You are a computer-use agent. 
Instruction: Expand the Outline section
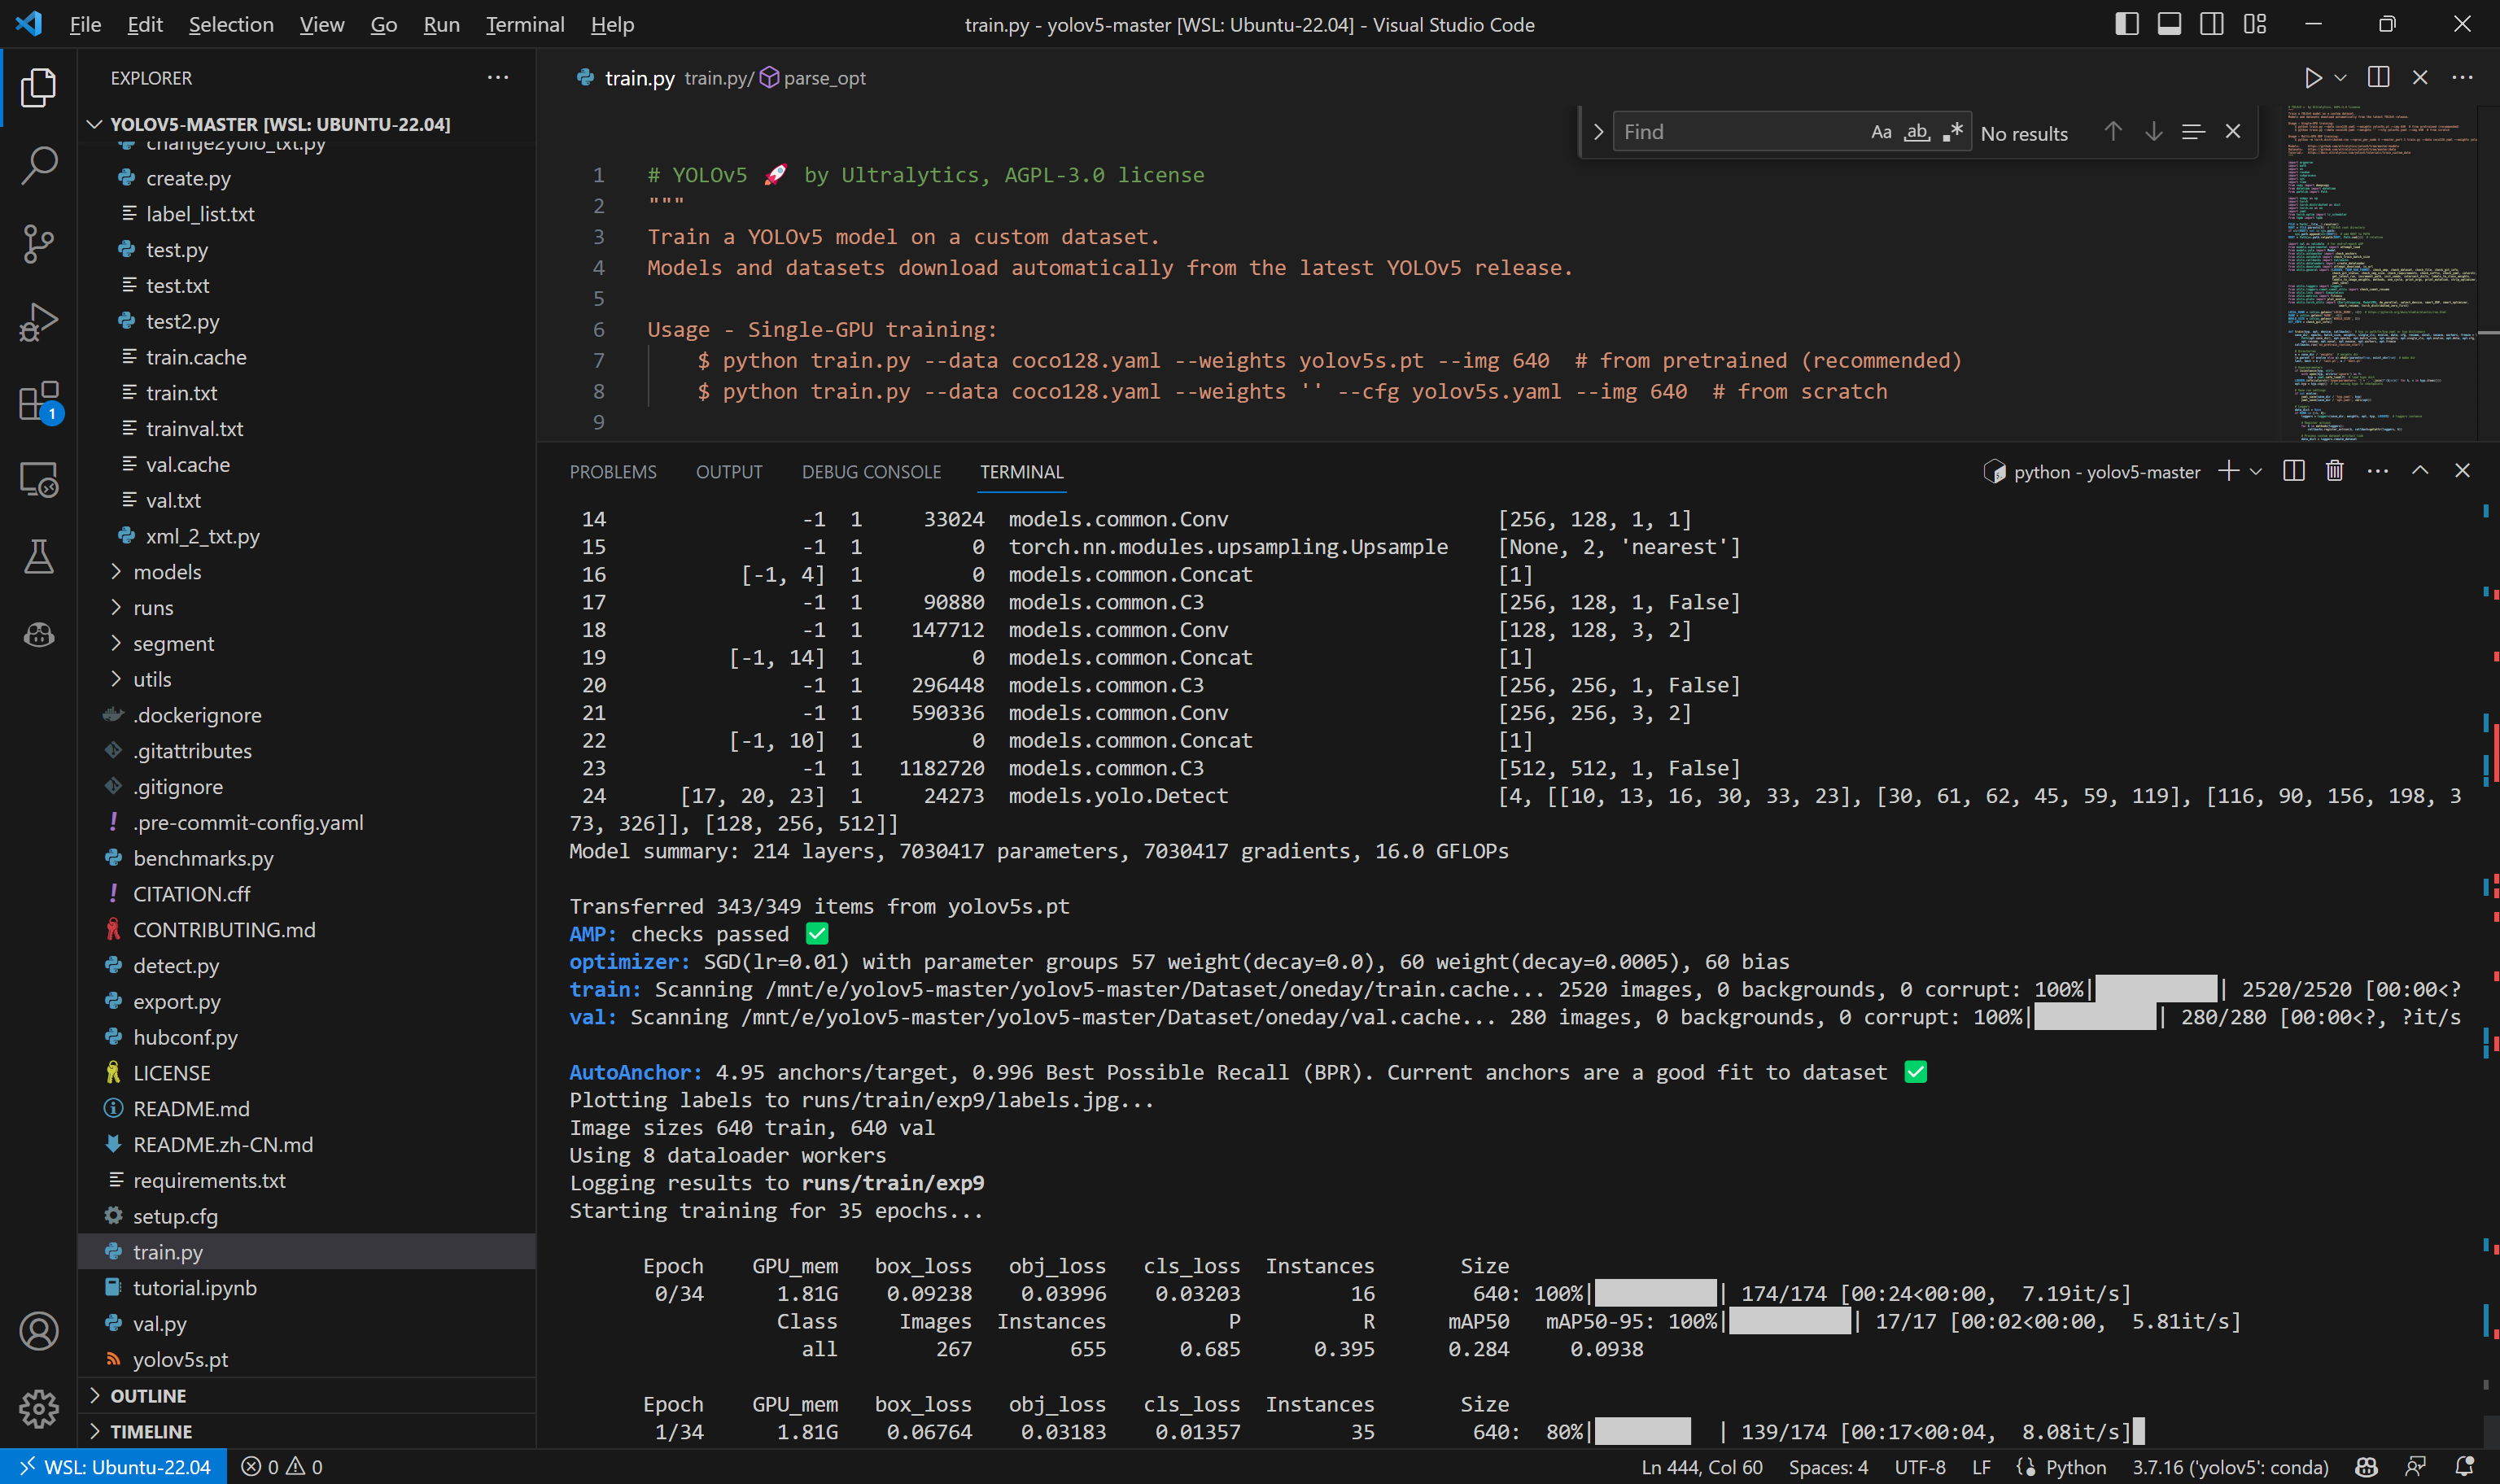point(306,1396)
